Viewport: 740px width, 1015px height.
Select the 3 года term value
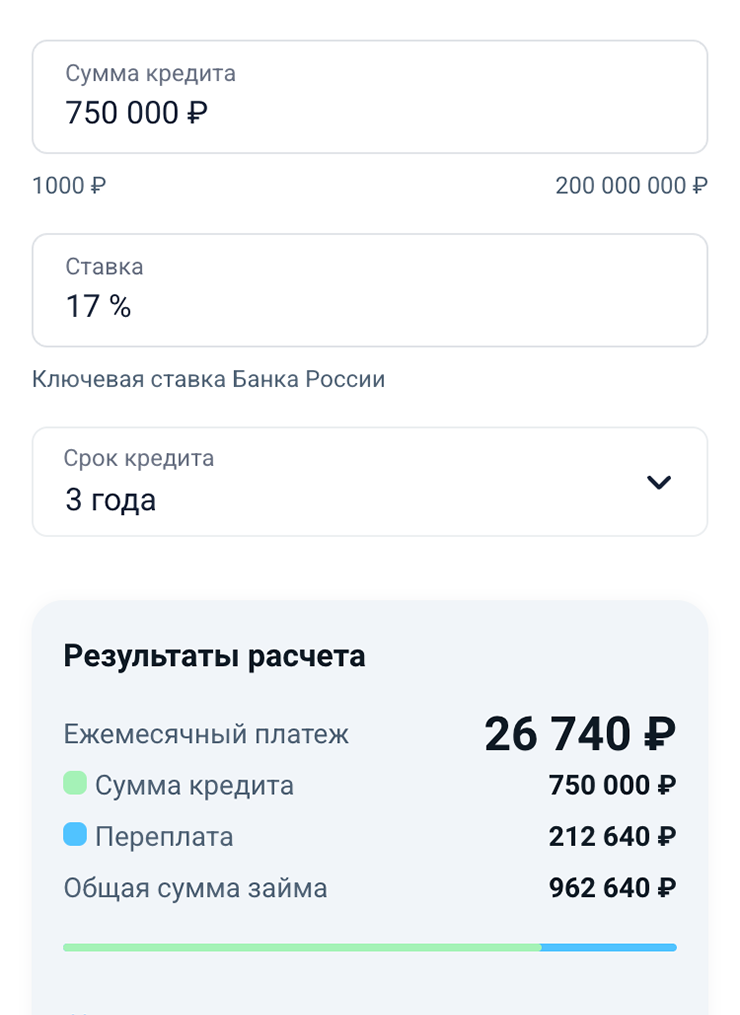pos(110,499)
